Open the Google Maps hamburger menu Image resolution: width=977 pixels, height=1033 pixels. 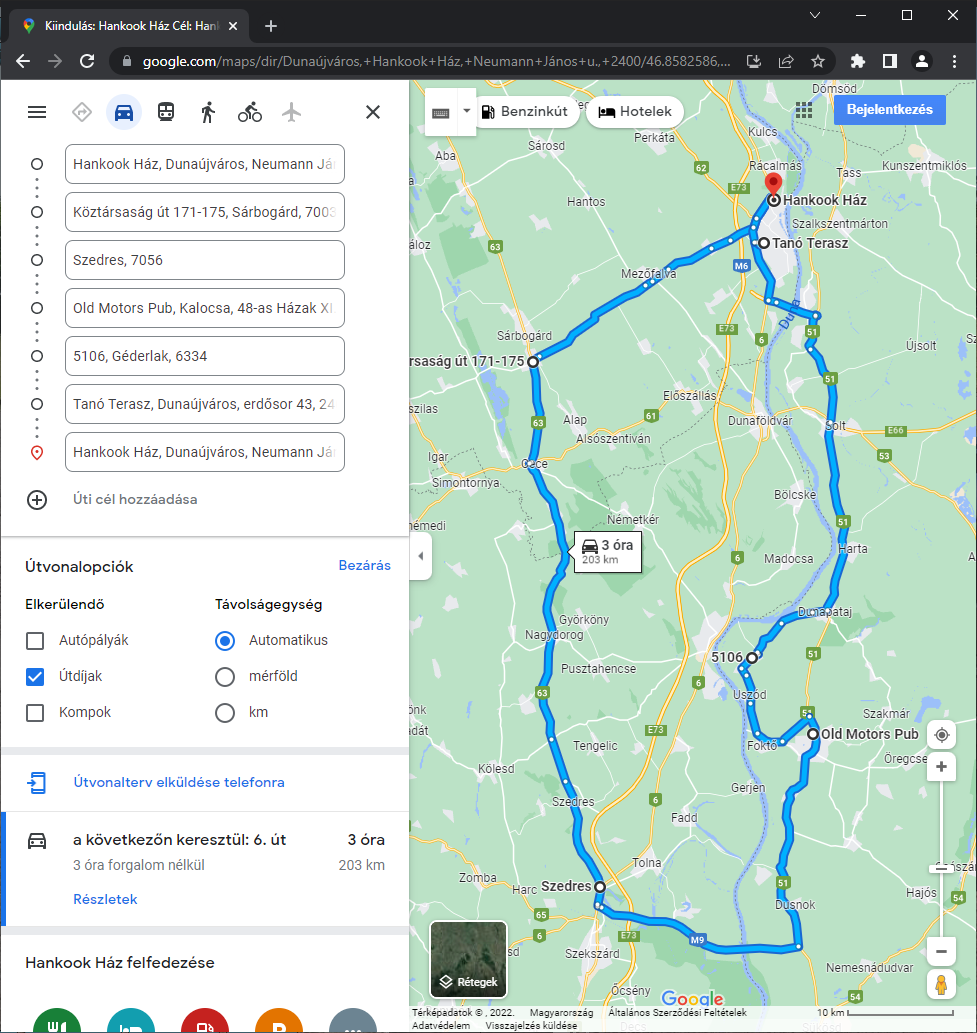[37, 112]
